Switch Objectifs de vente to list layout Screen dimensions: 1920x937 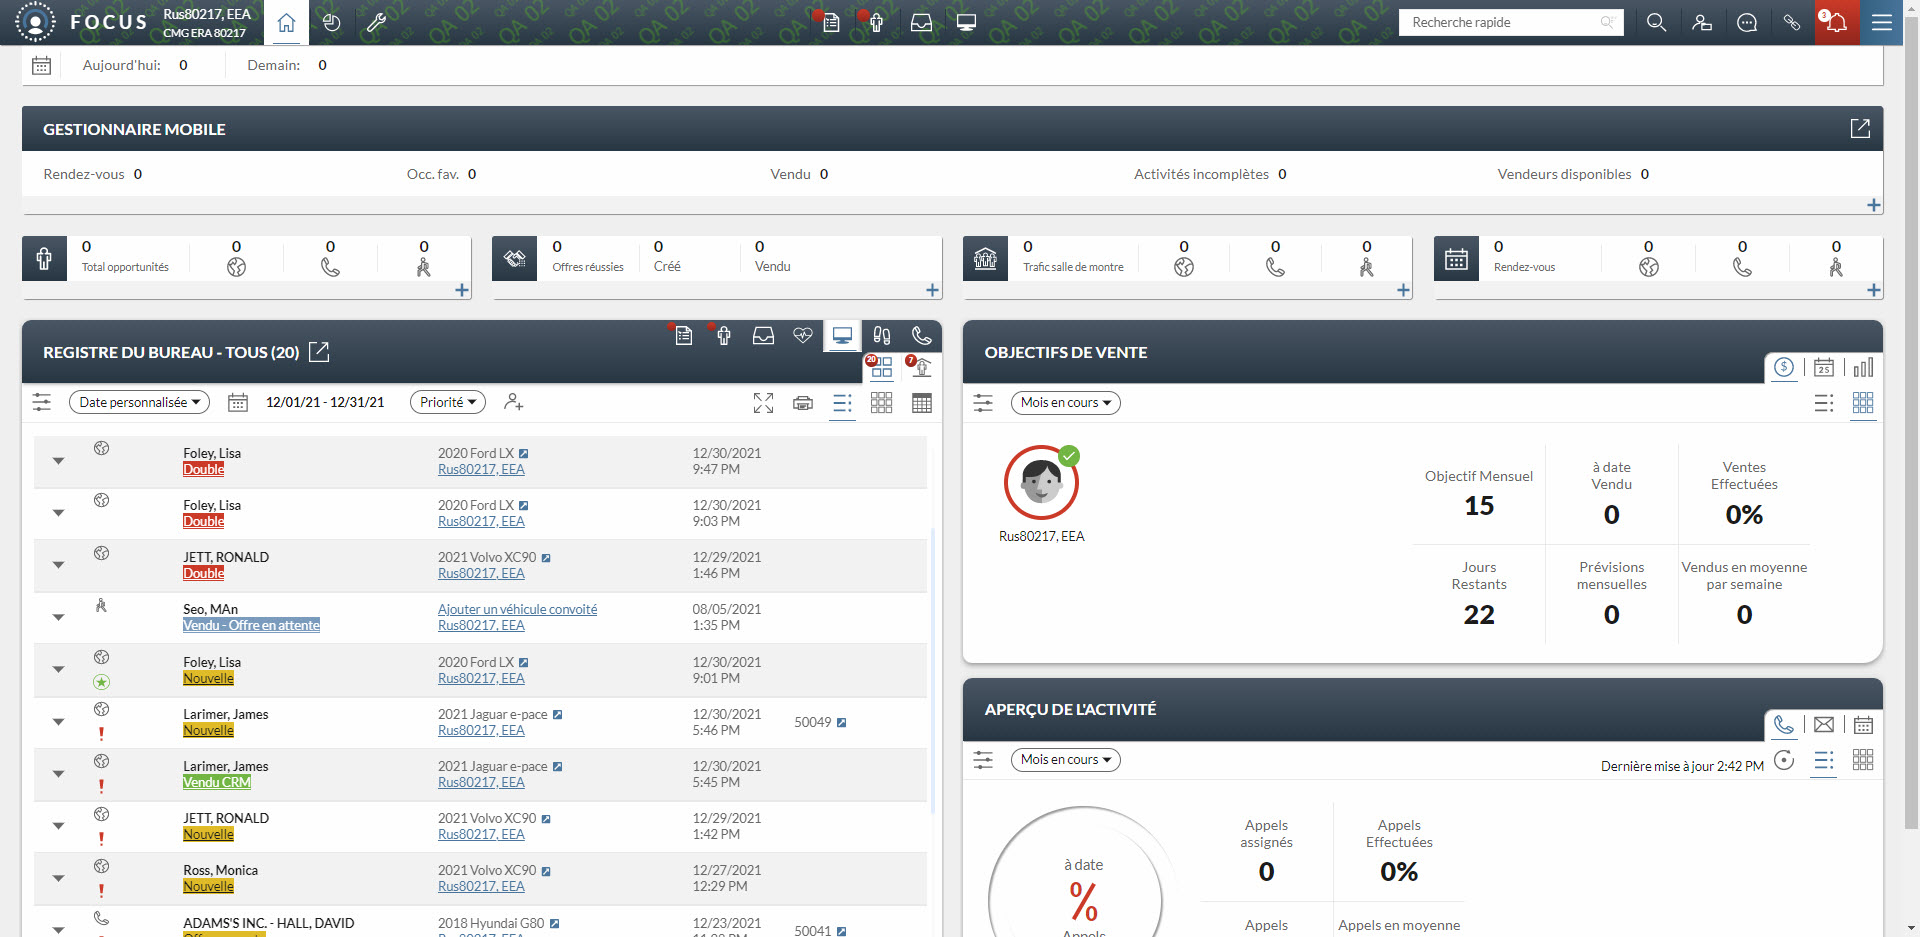click(1824, 403)
